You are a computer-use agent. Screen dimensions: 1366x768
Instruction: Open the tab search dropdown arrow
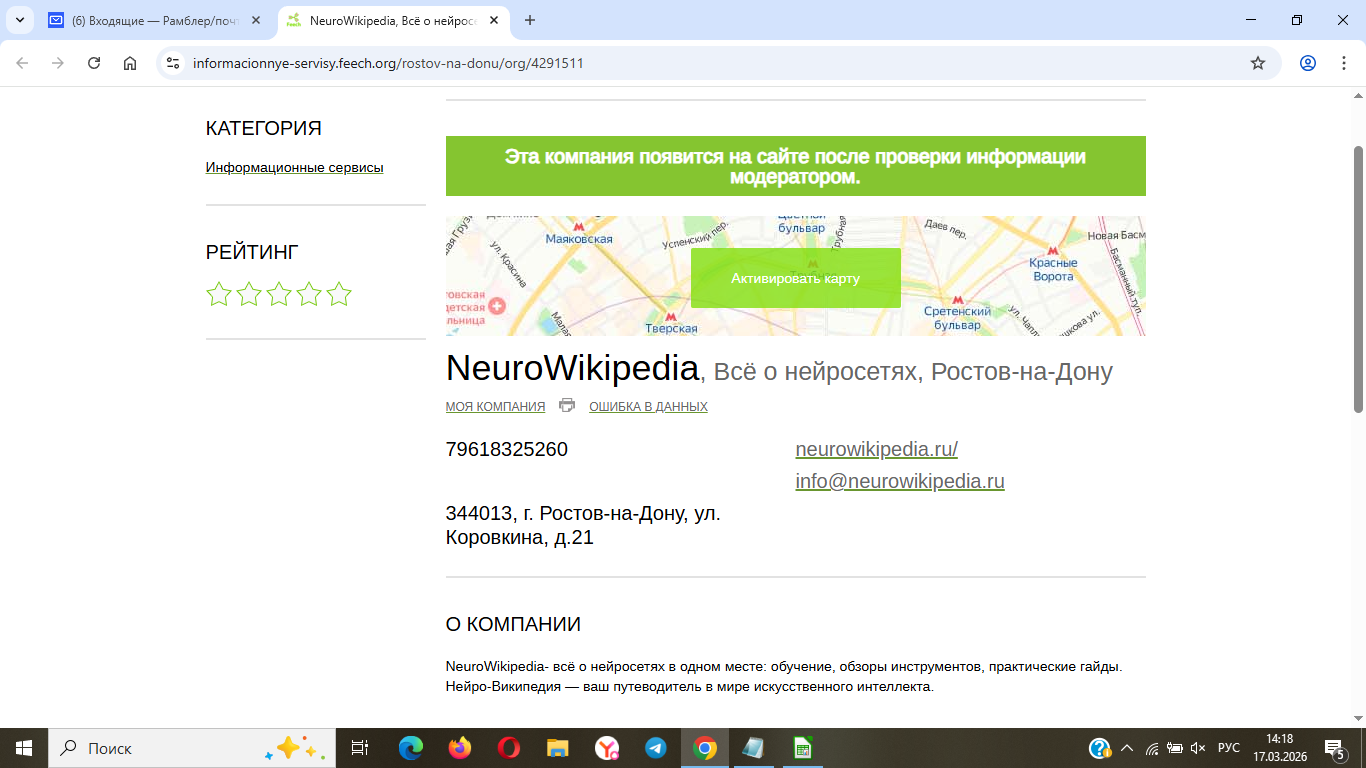[19, 20]
